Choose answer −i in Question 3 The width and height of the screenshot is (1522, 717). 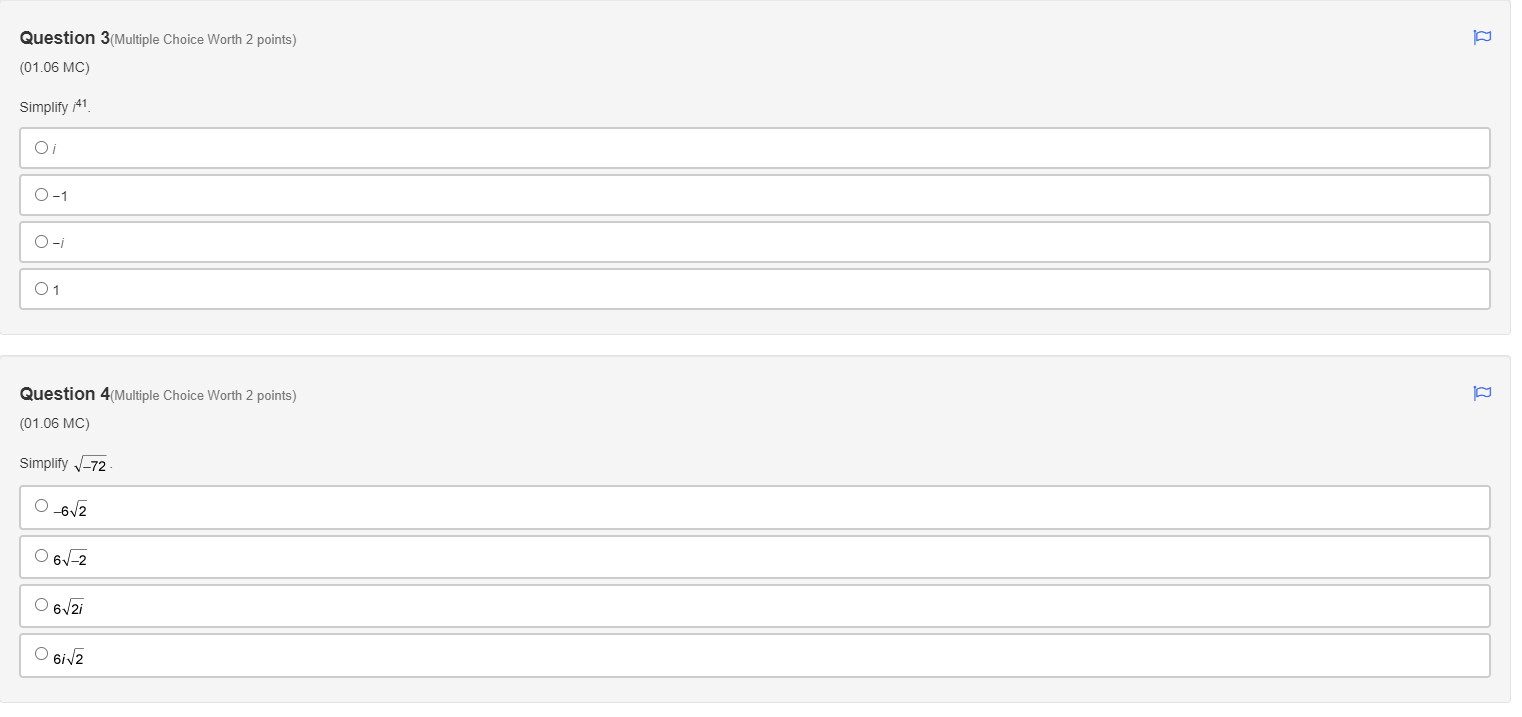coord(41,241)
